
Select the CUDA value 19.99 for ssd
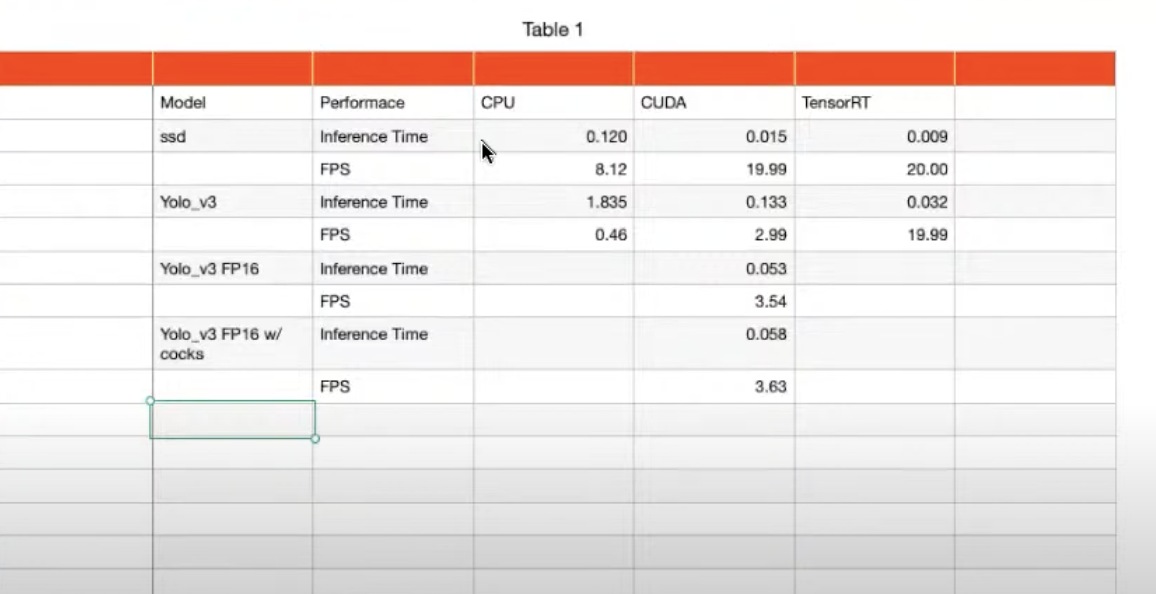point(766,170)
